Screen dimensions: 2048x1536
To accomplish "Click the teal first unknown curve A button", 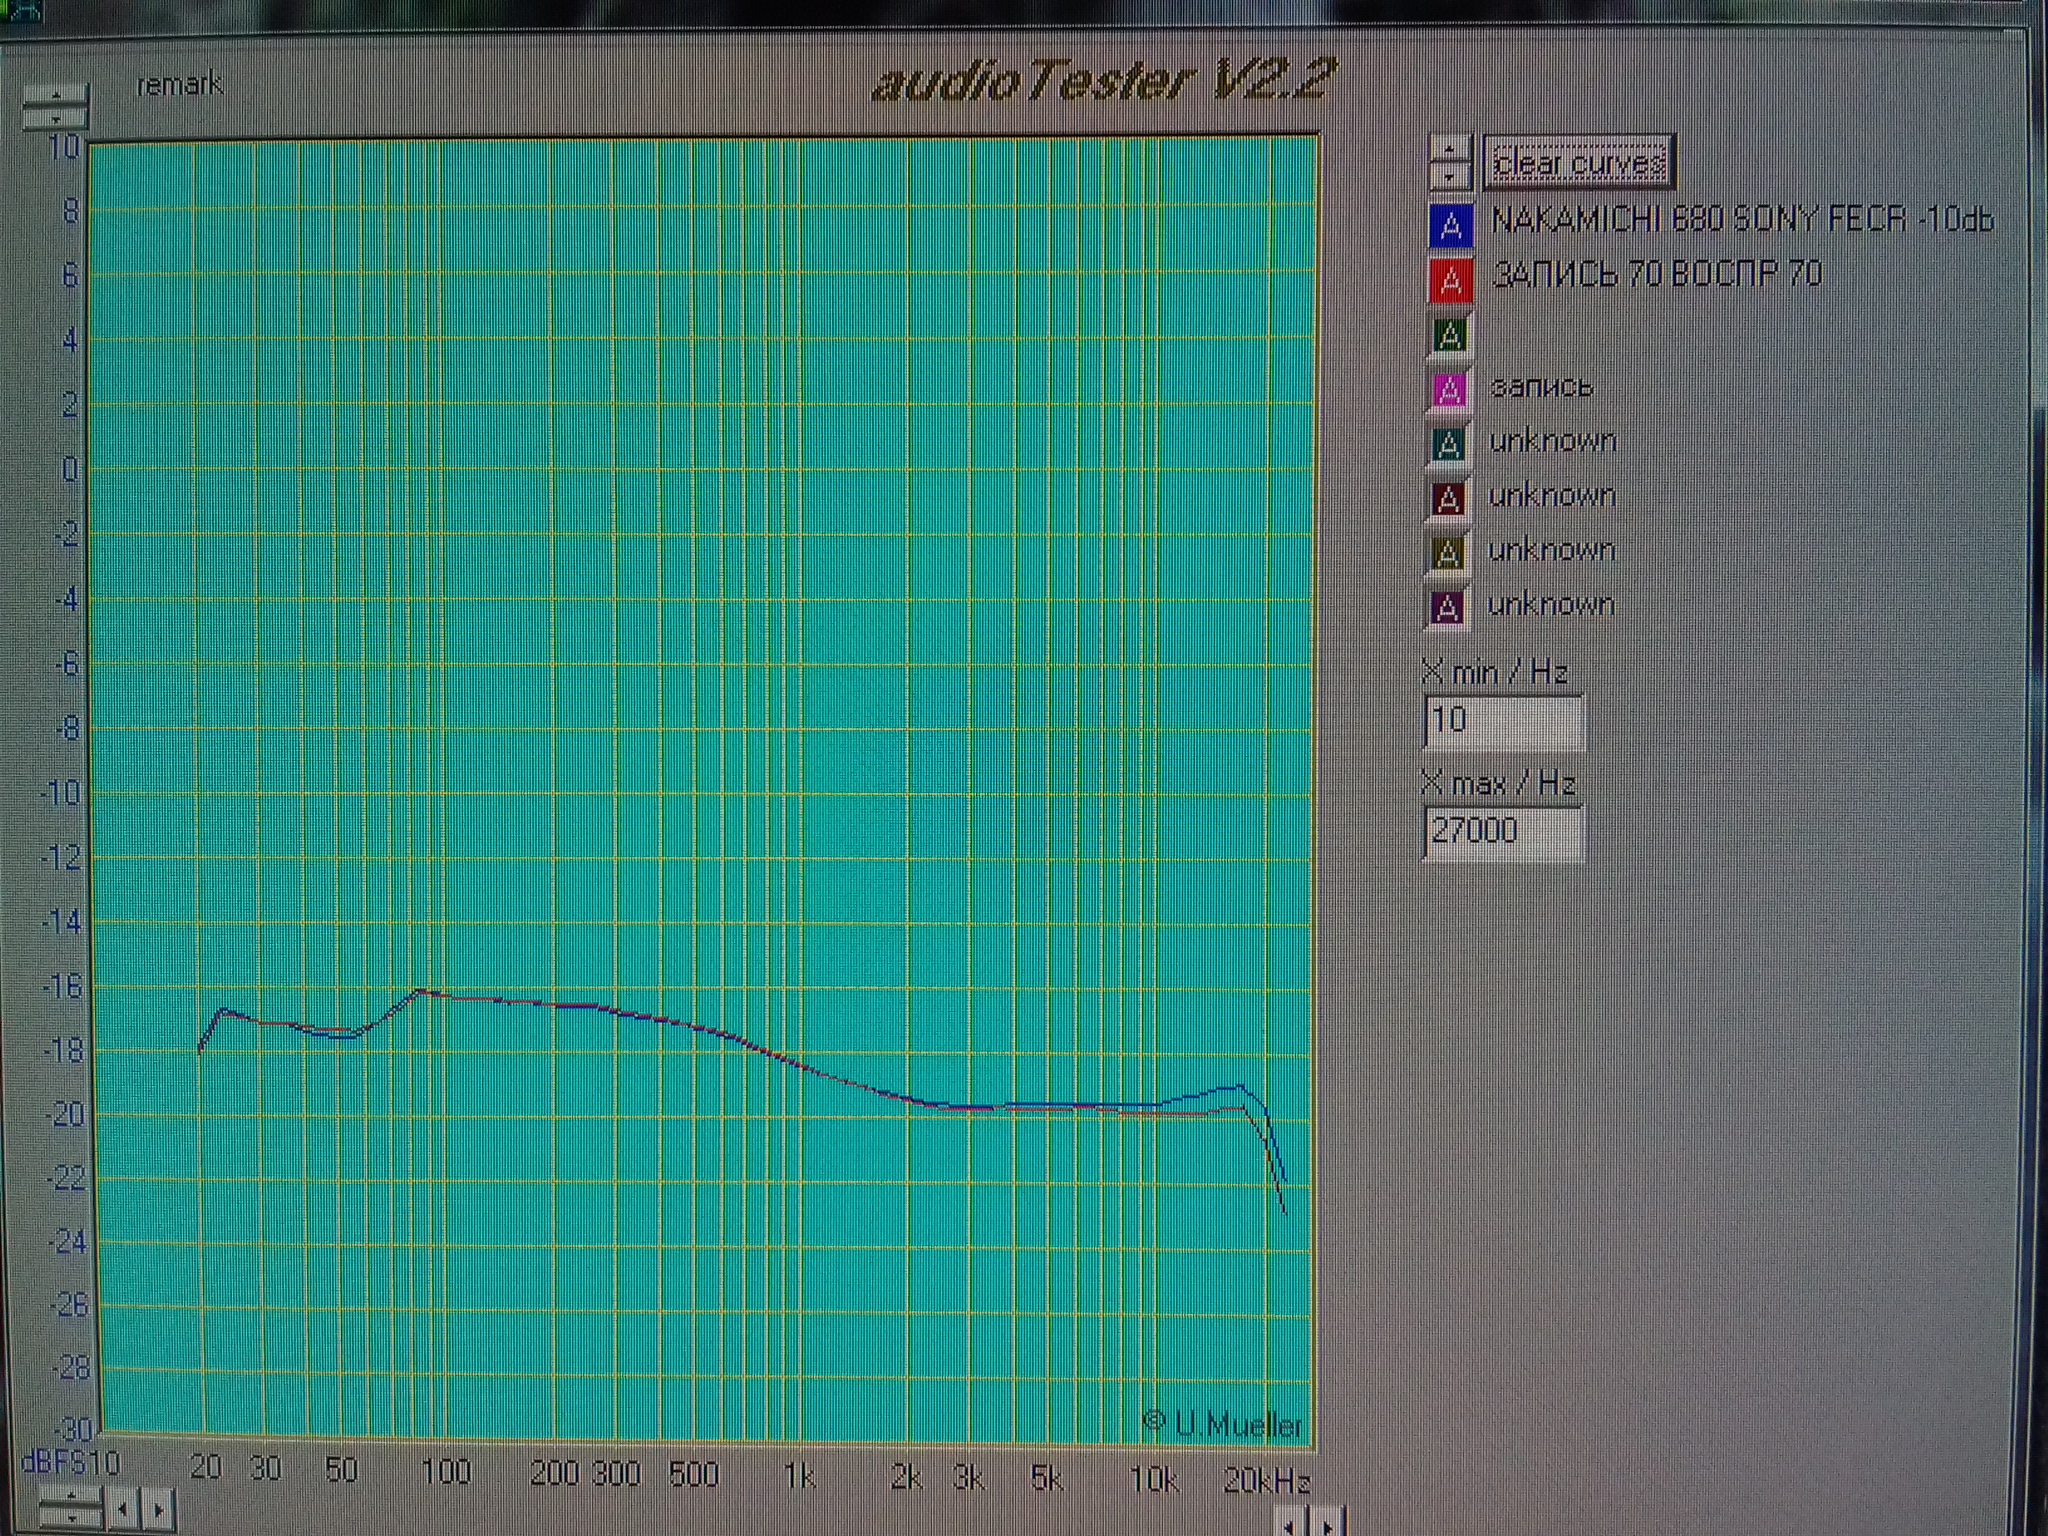I will (x=1448, y=445).
